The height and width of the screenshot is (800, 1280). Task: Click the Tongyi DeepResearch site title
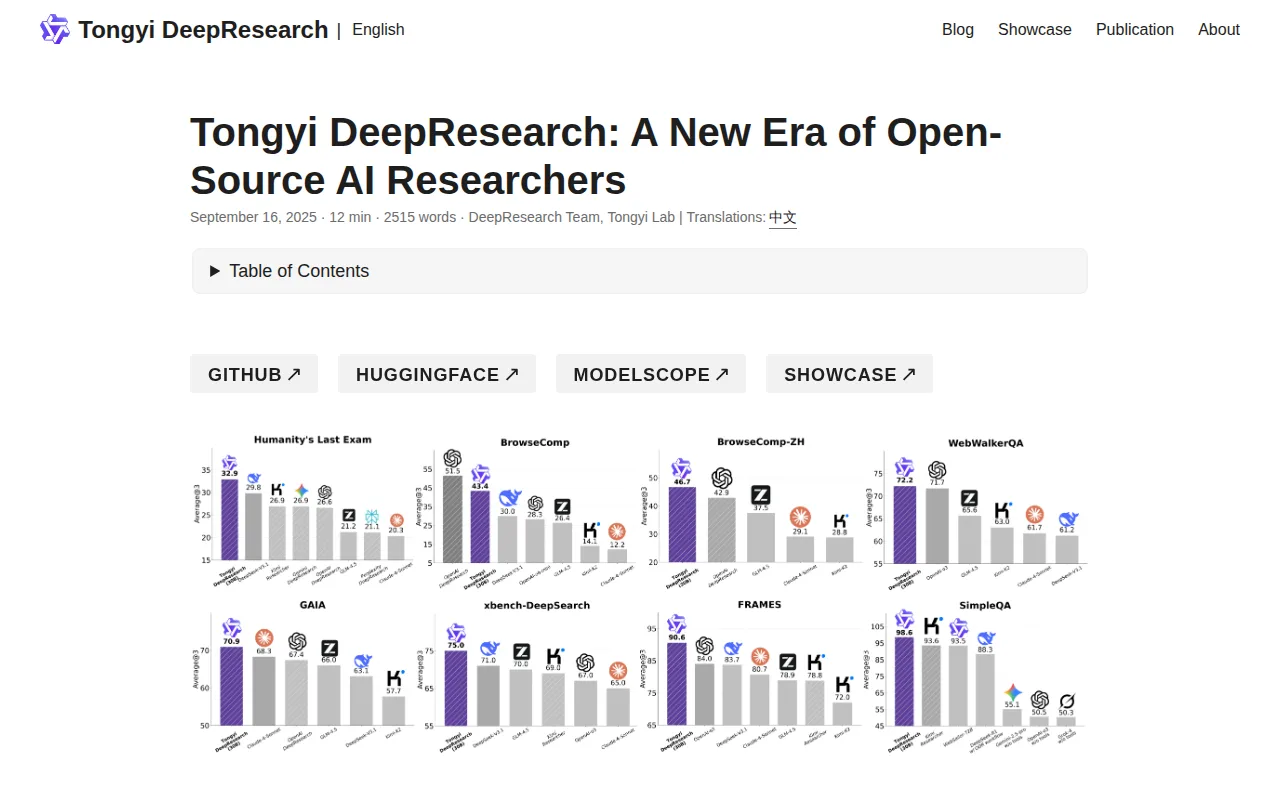(x=203, y=29)
